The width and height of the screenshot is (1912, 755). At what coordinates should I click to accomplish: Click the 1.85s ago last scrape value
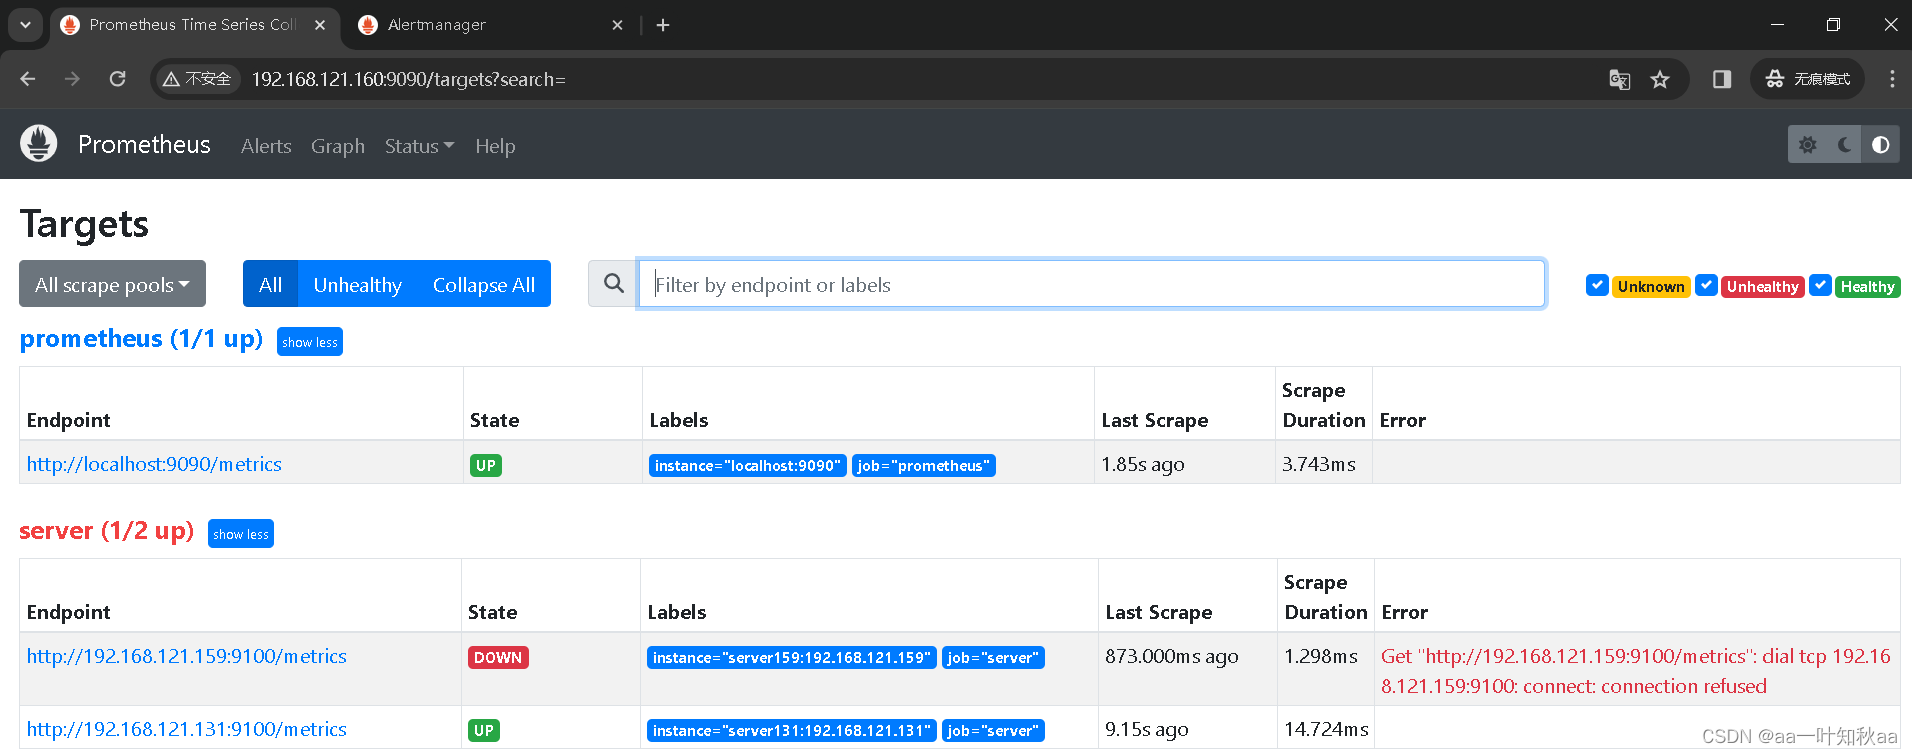pyautogui.click(x=1143, y=464)
